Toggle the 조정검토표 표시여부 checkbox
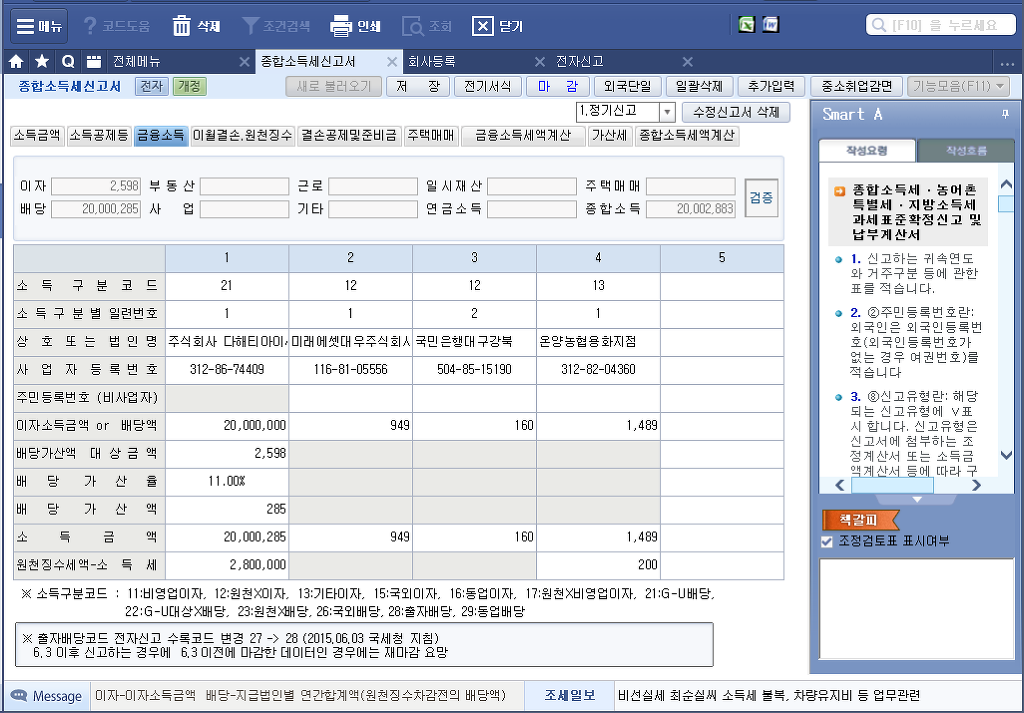Image resolution: width=1024 pixels, height=713 pixels. tap(826, 541)
